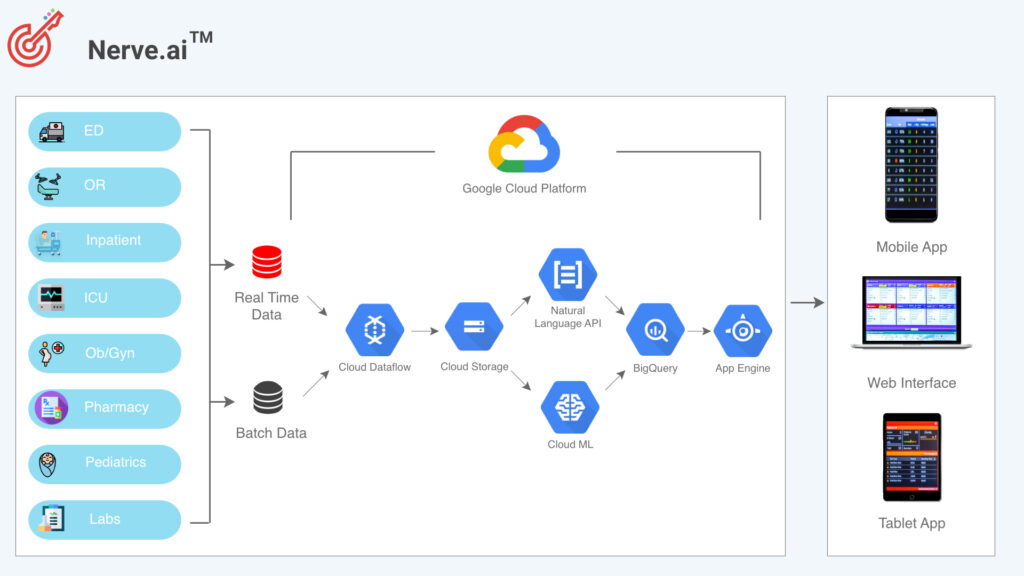Click the BigQuery label
The width and height of the screenshot is (1024, 576).
coord(655,368)
